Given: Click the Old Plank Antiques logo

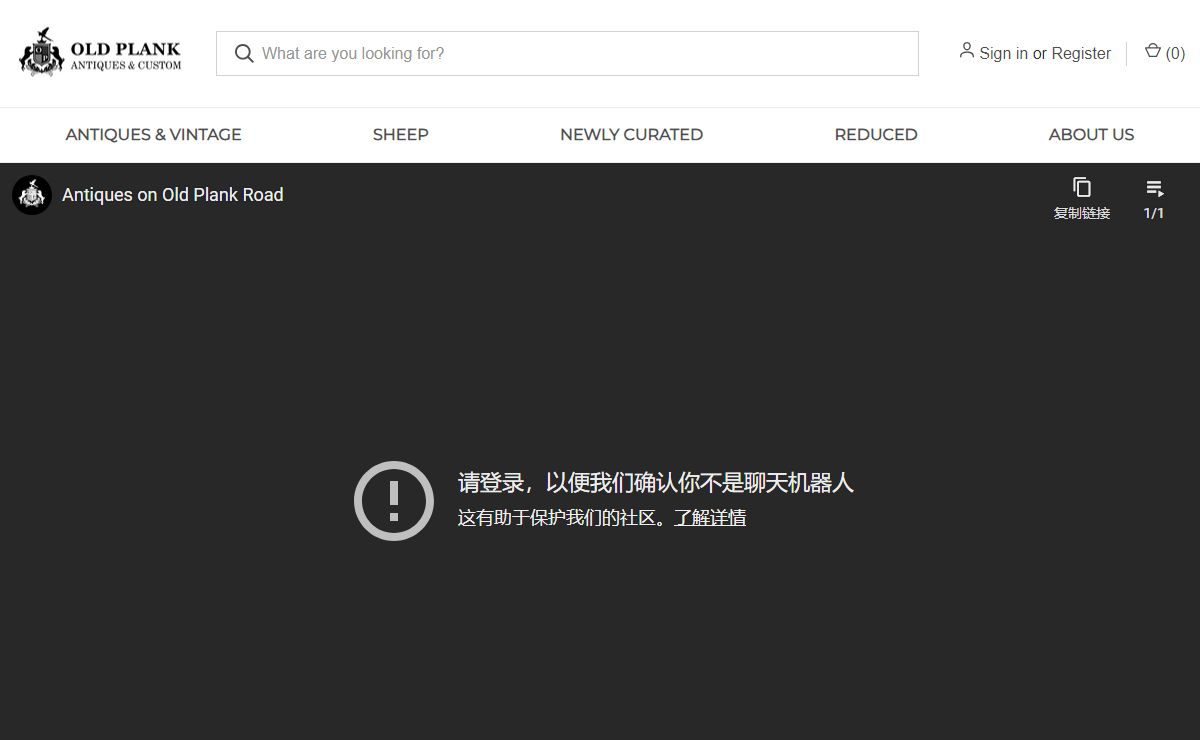Looking at the screenshot, I should pyautogui.click(x=100, y=54).
